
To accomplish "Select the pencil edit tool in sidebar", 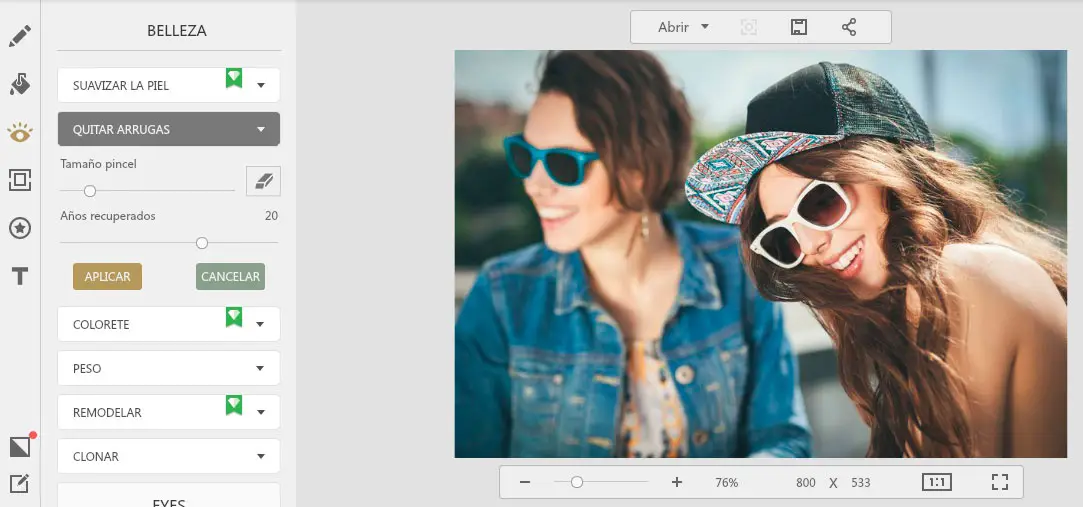I will (20, 36).
